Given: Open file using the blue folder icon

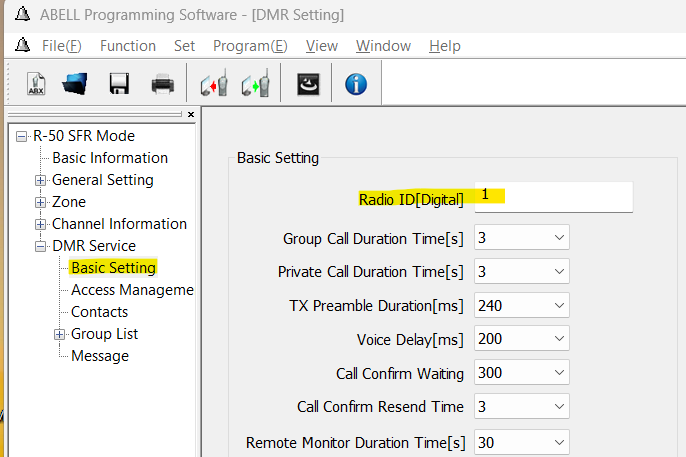Looking at the screenshot, I should pos(74,84).
